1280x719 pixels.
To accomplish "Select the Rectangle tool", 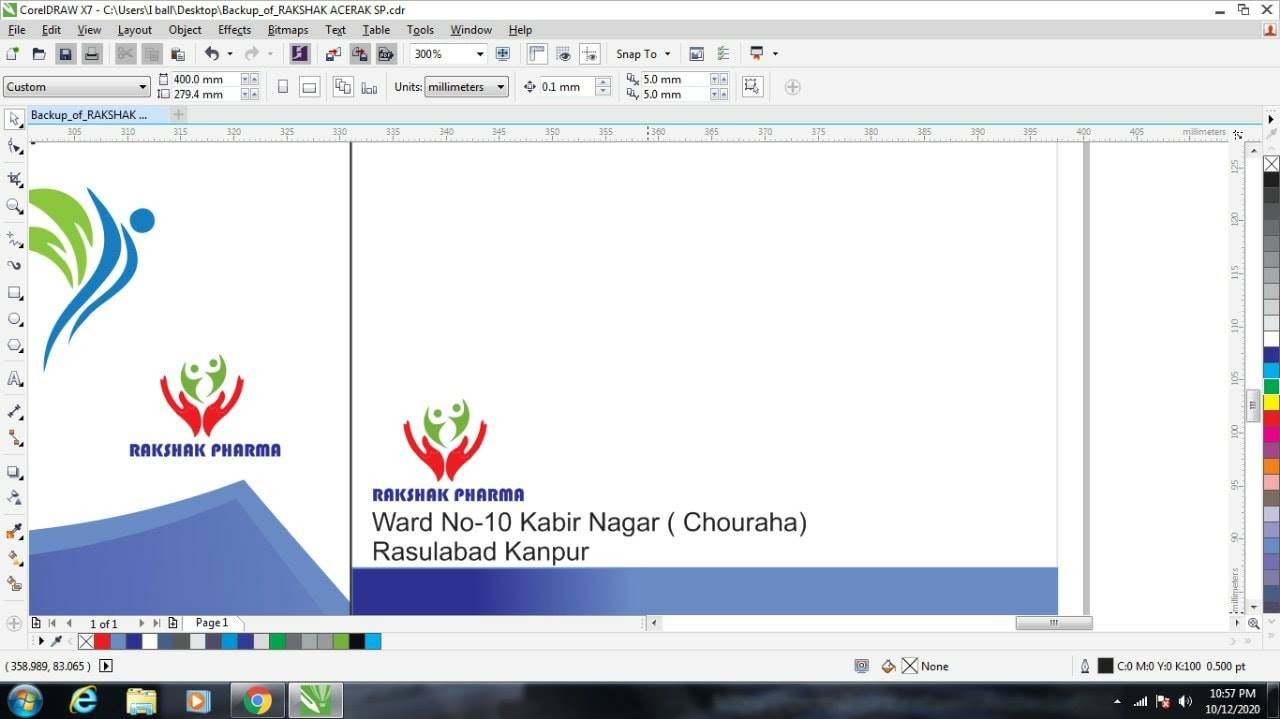I will (x=15, y=293).
